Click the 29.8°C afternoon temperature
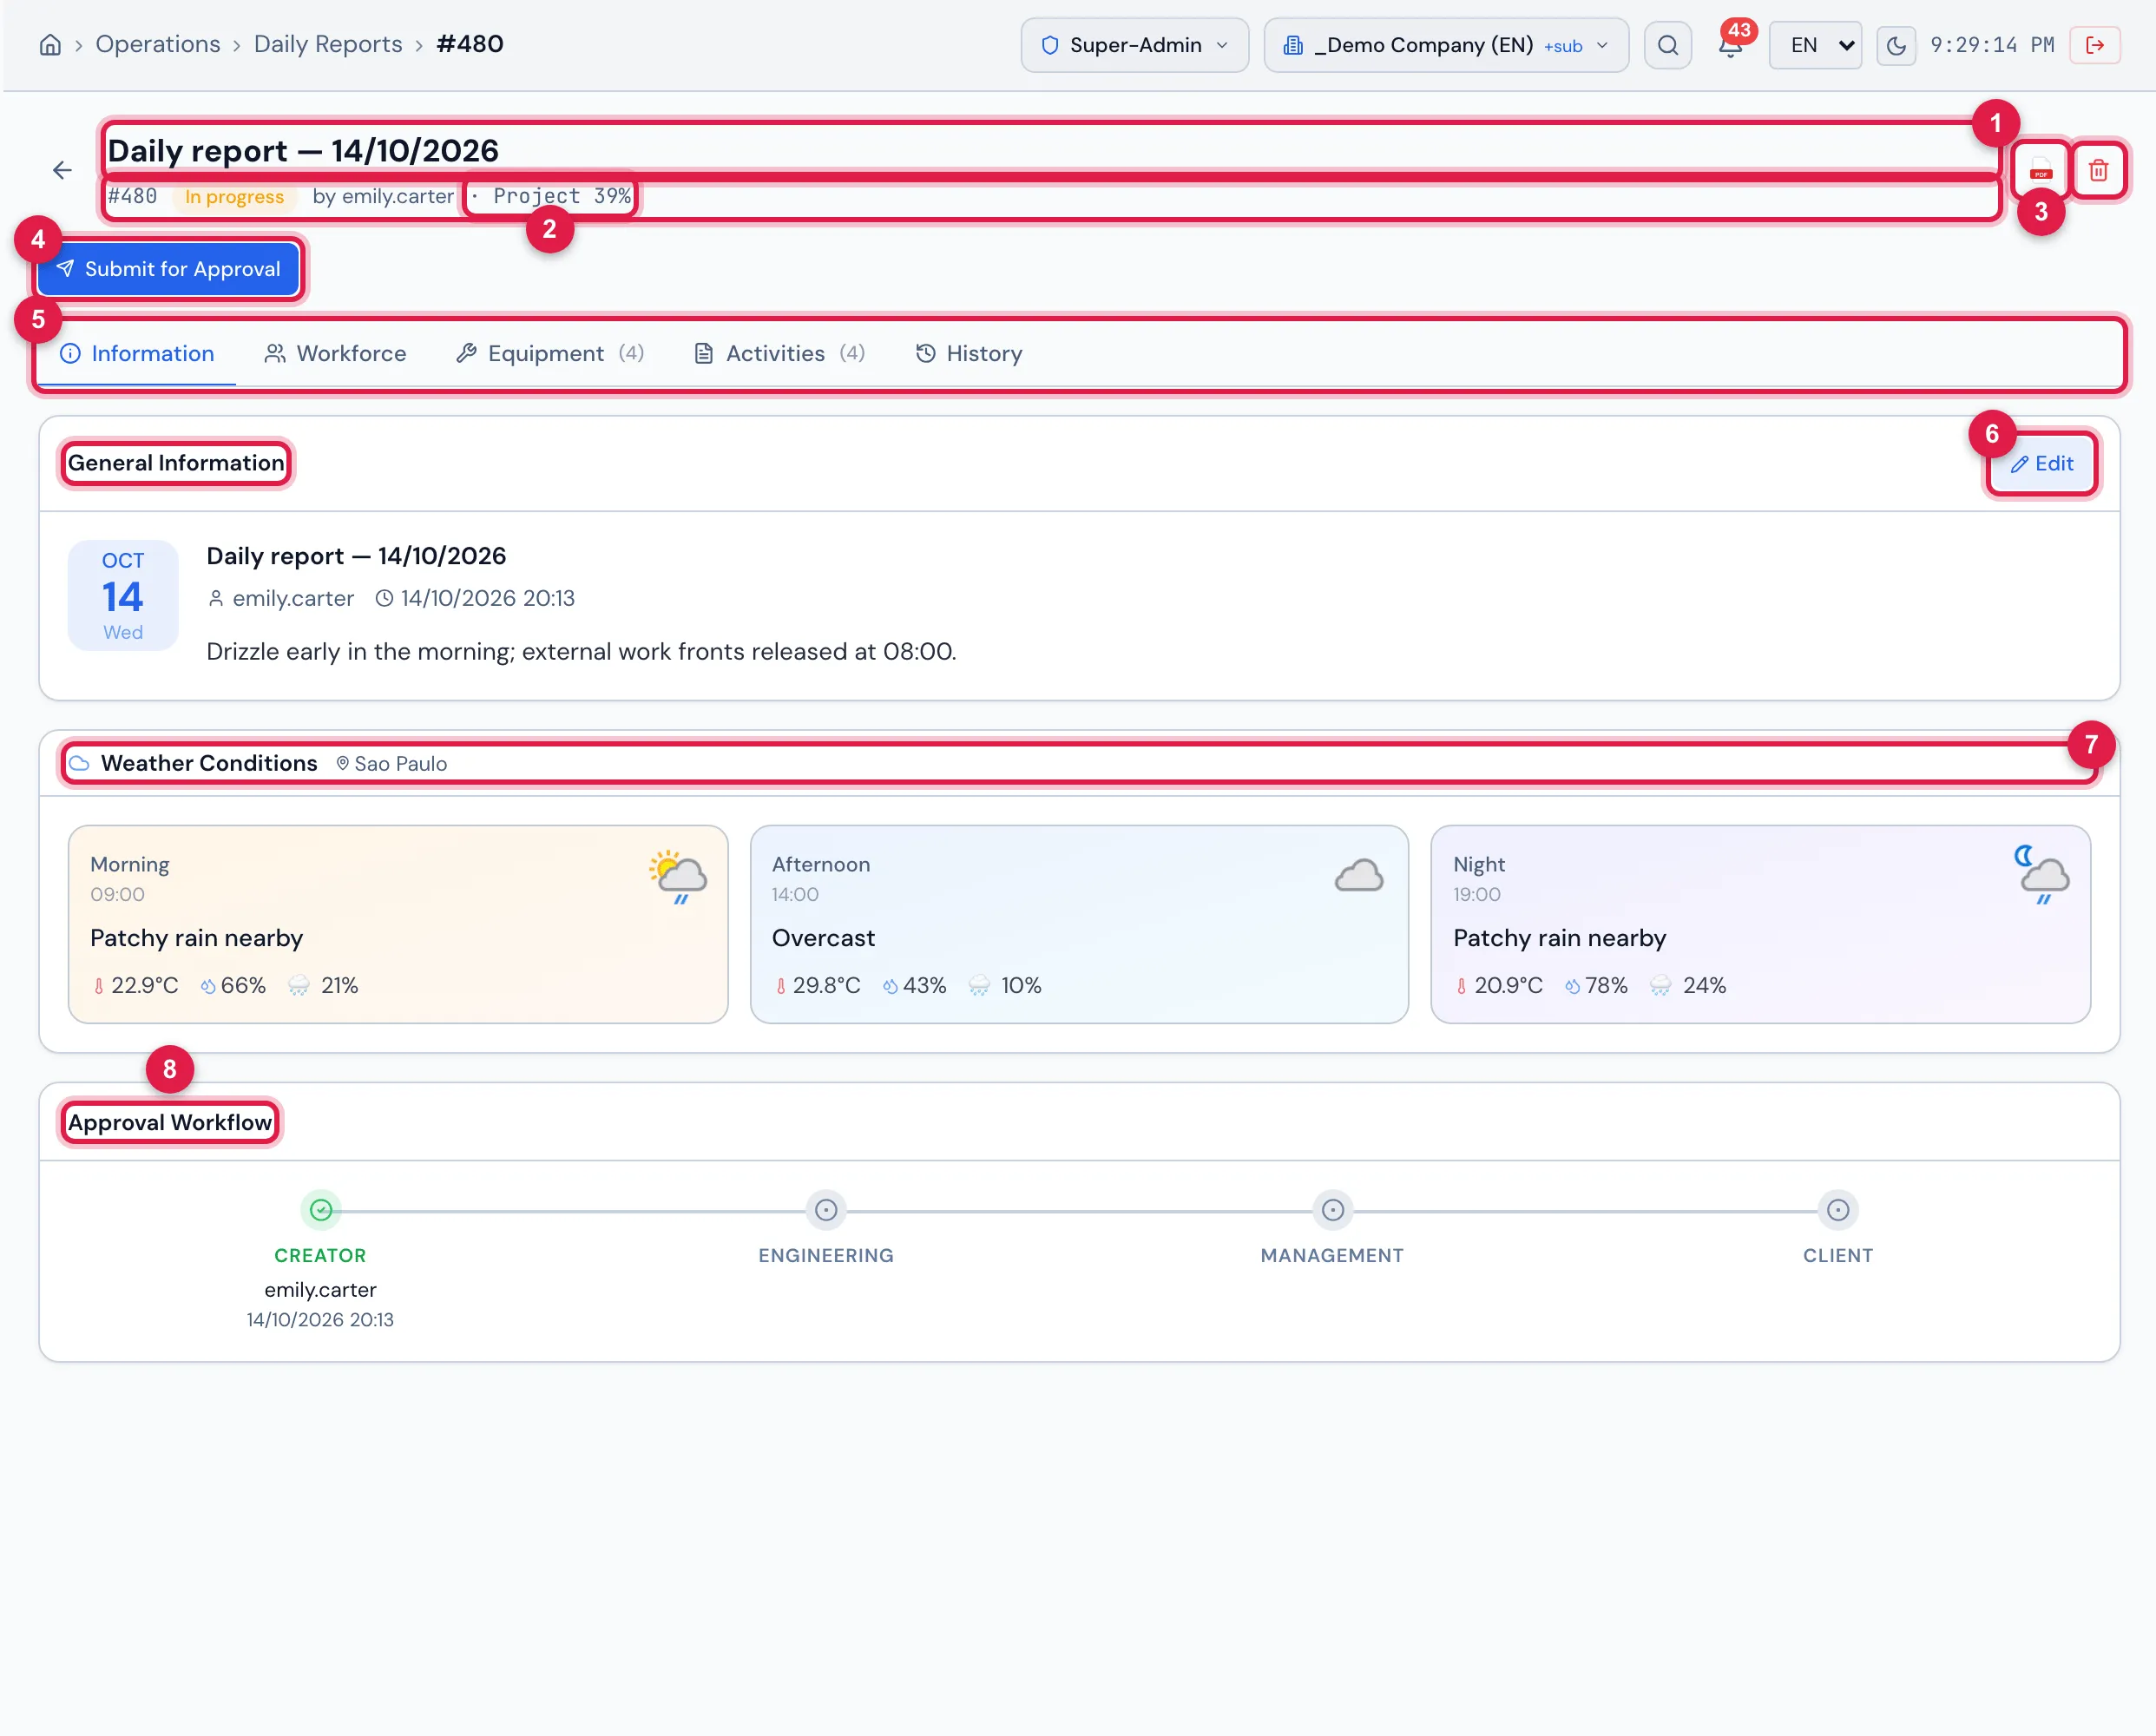Viewport: 2156px width, 1736px height. tap(826, 985)
